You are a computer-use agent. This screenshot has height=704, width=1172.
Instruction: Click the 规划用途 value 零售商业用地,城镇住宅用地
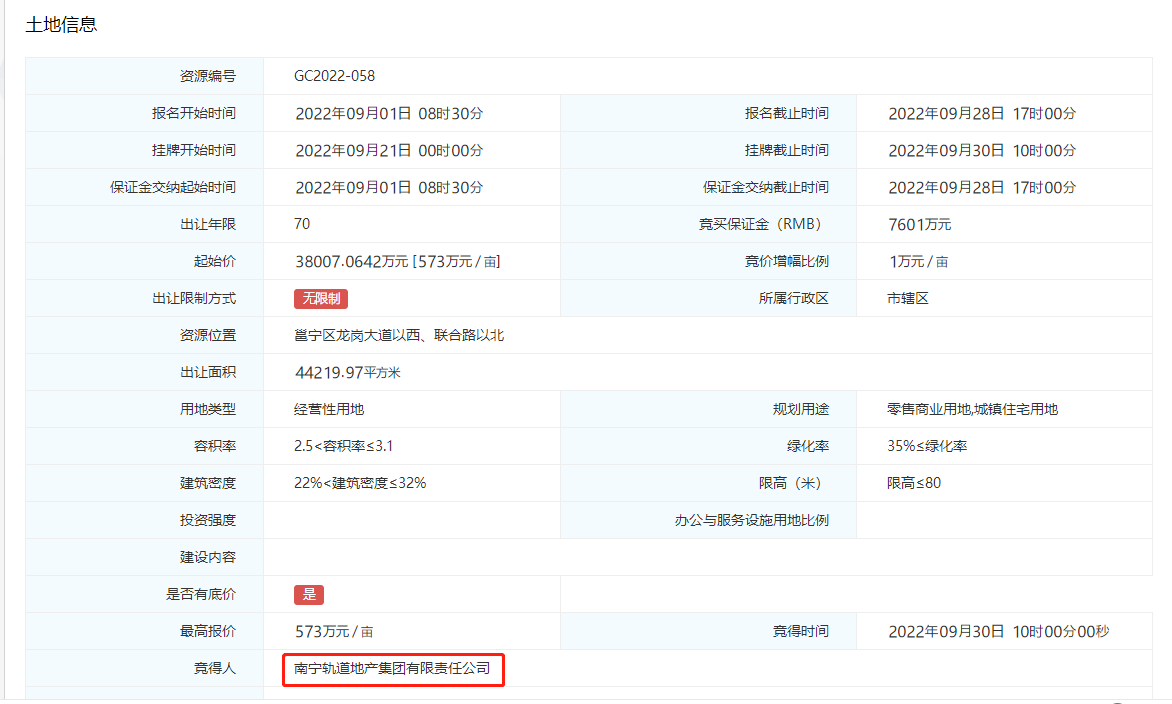click(972, 409)
